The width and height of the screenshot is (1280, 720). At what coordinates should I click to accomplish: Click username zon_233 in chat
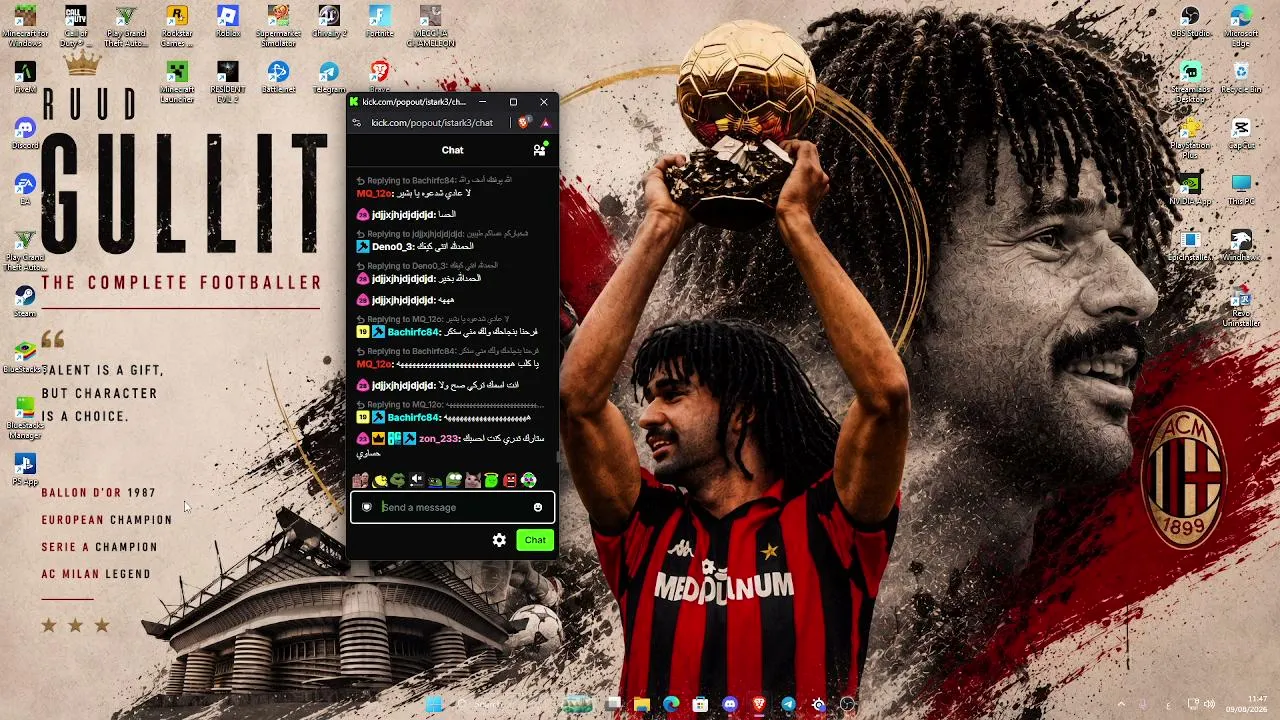coord(438,439)
